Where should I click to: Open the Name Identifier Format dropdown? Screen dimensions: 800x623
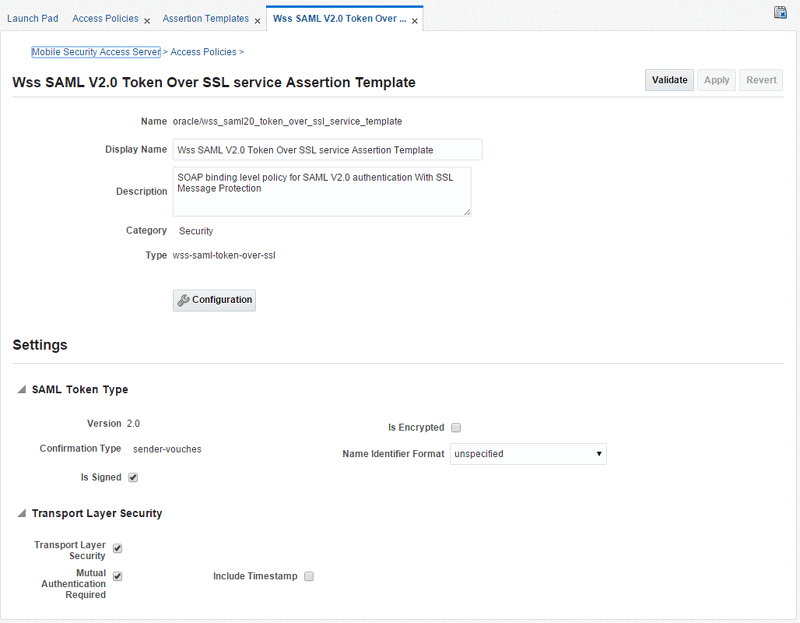(528, 454)
